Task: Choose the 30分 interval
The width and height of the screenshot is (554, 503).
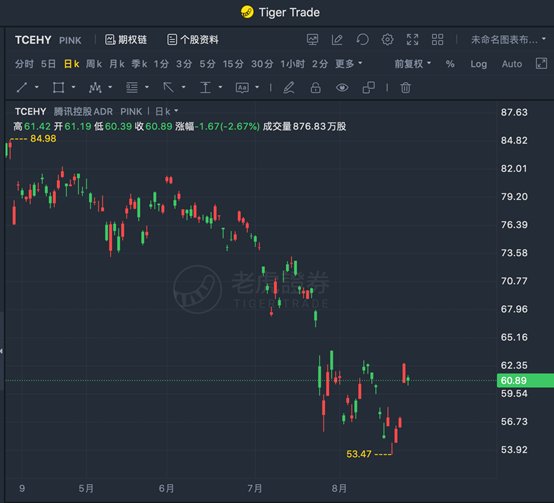Action: pyautogui.click(x=262, y=64)
